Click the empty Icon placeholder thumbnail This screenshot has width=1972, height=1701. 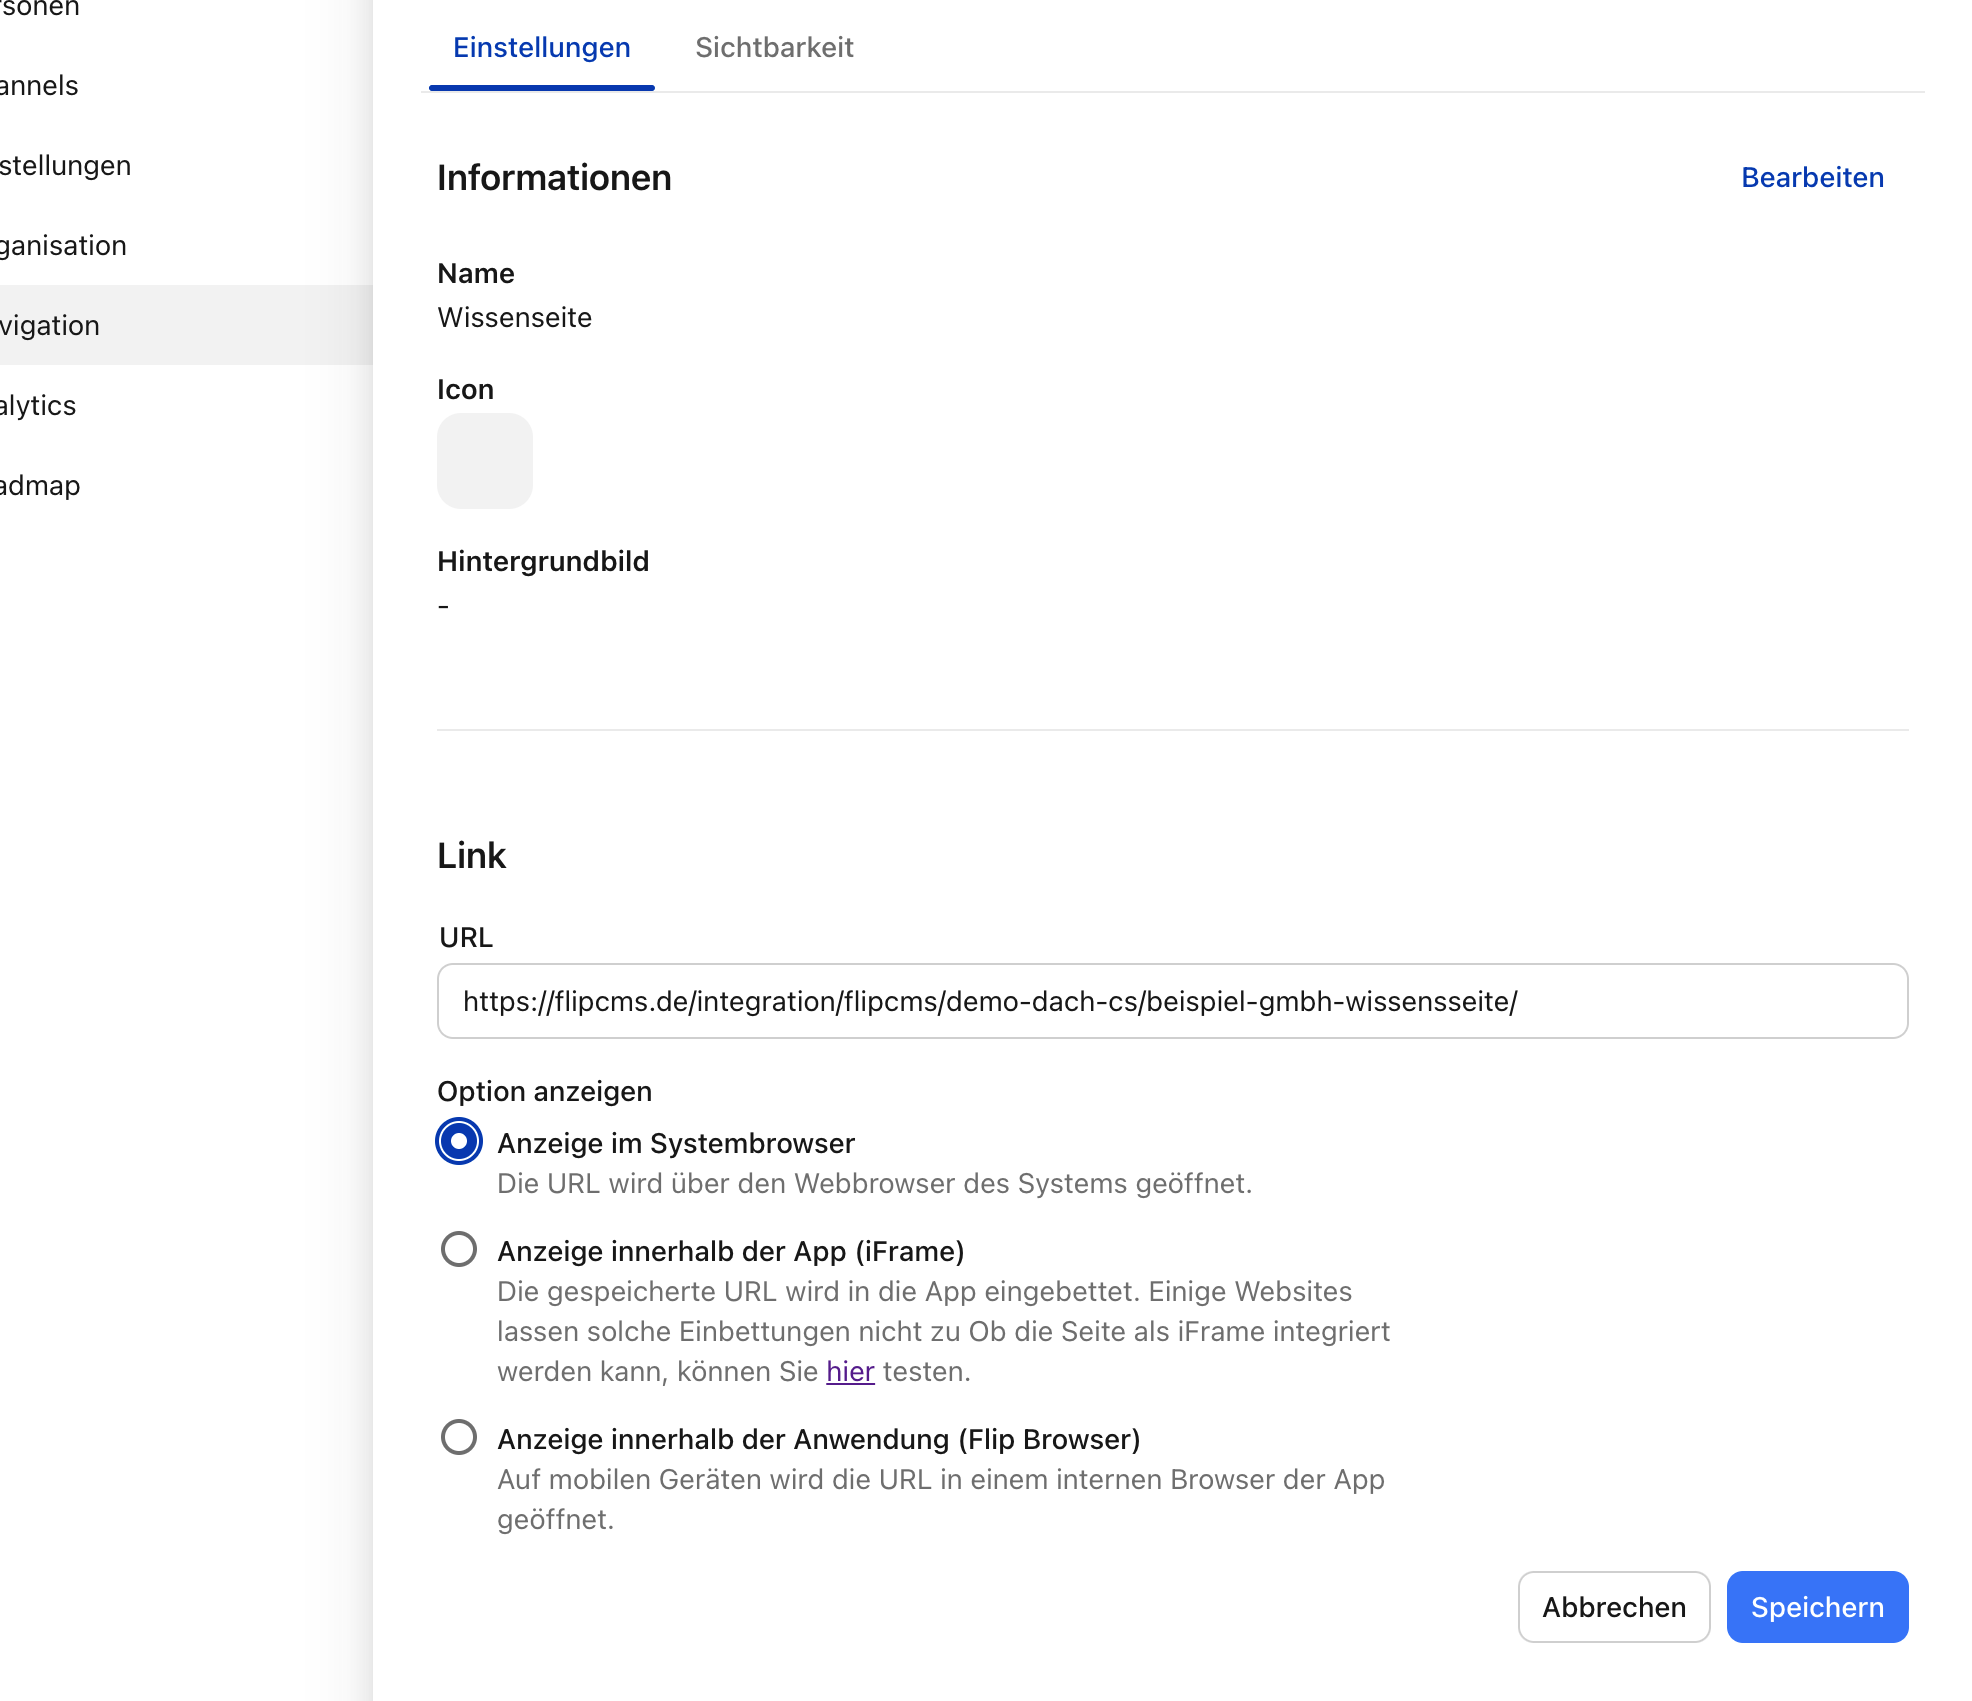point(485,461)
